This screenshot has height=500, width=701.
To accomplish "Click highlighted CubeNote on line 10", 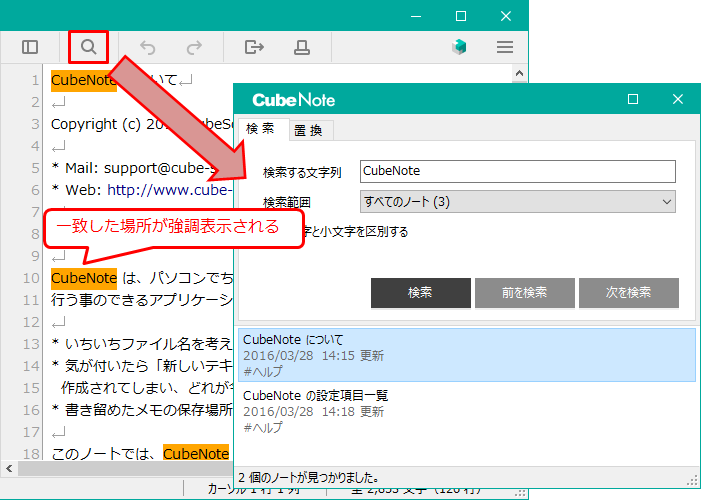I will [x=84, y=278].
